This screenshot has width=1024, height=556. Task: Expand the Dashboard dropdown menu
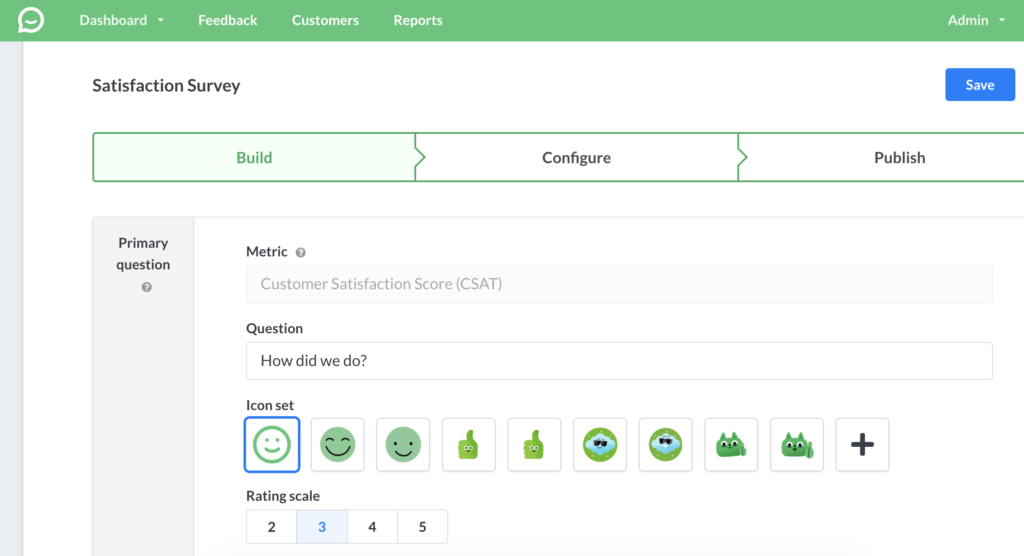[122, 20]
